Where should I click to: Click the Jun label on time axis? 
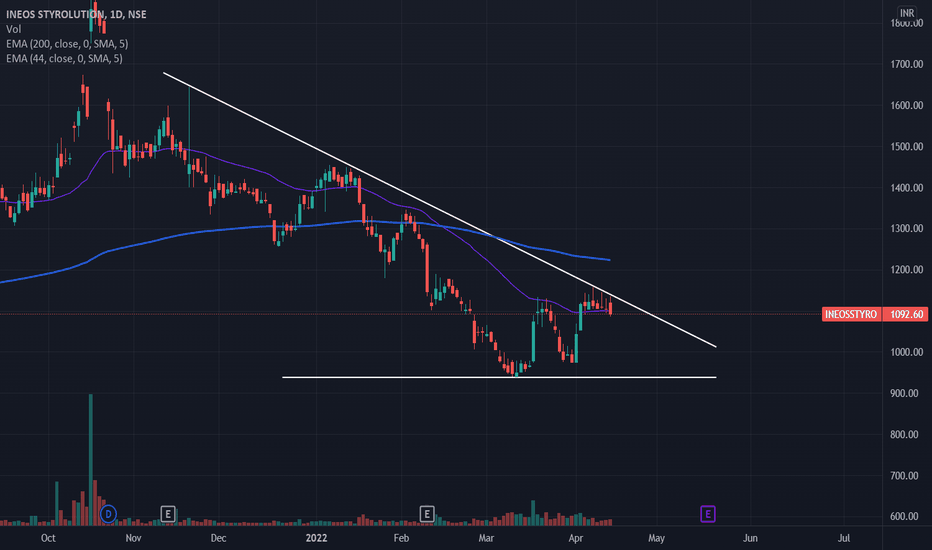point(750,538)
